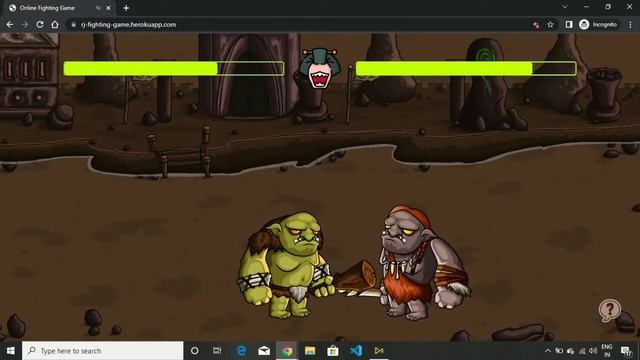Go back to previous page
Image resolution: width=640 pixels, height=360 pixels.
[10, 24]
